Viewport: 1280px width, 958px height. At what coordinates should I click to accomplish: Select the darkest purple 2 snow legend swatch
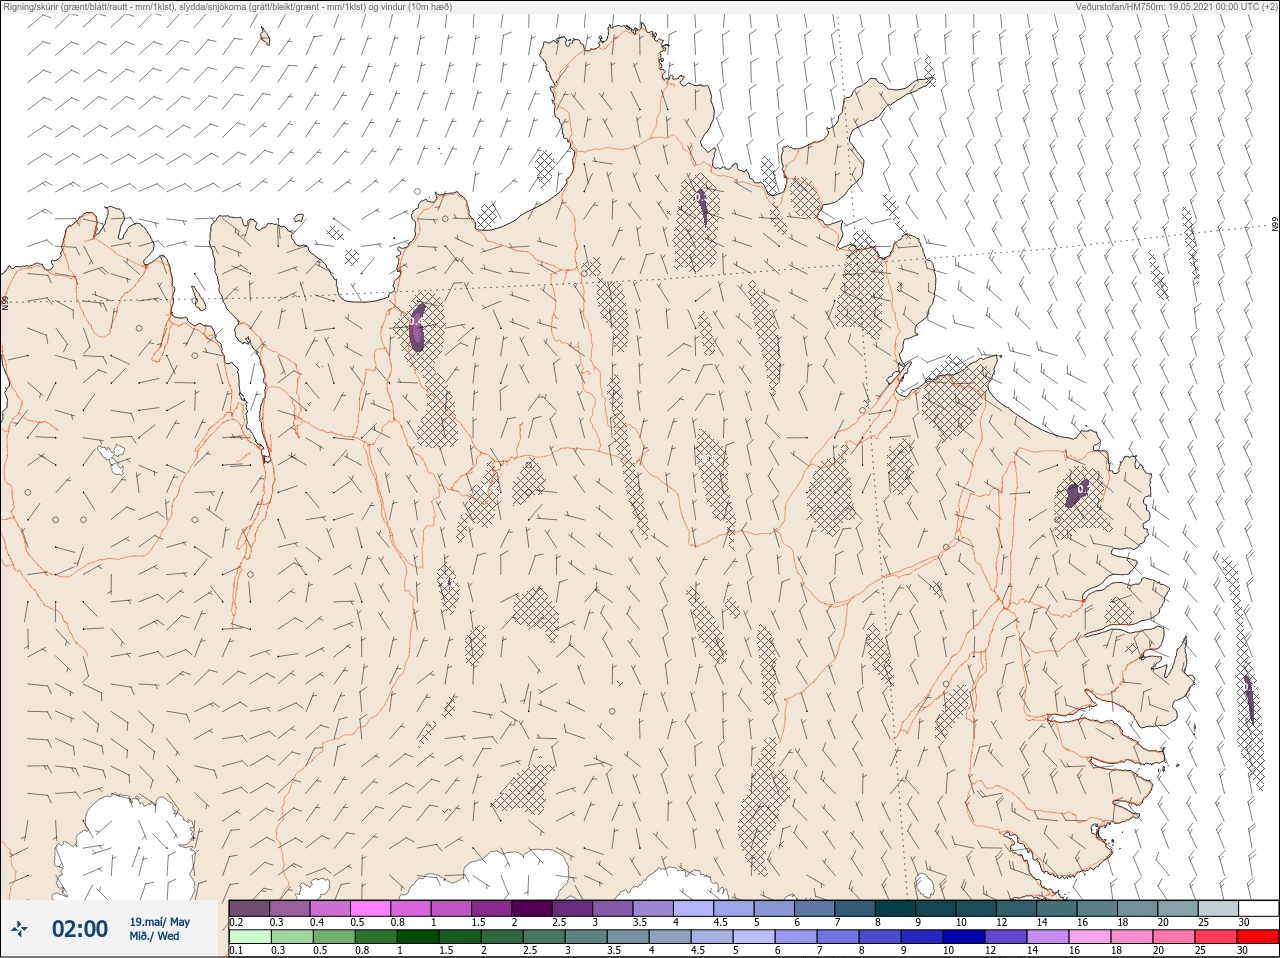tap(533, 908)
